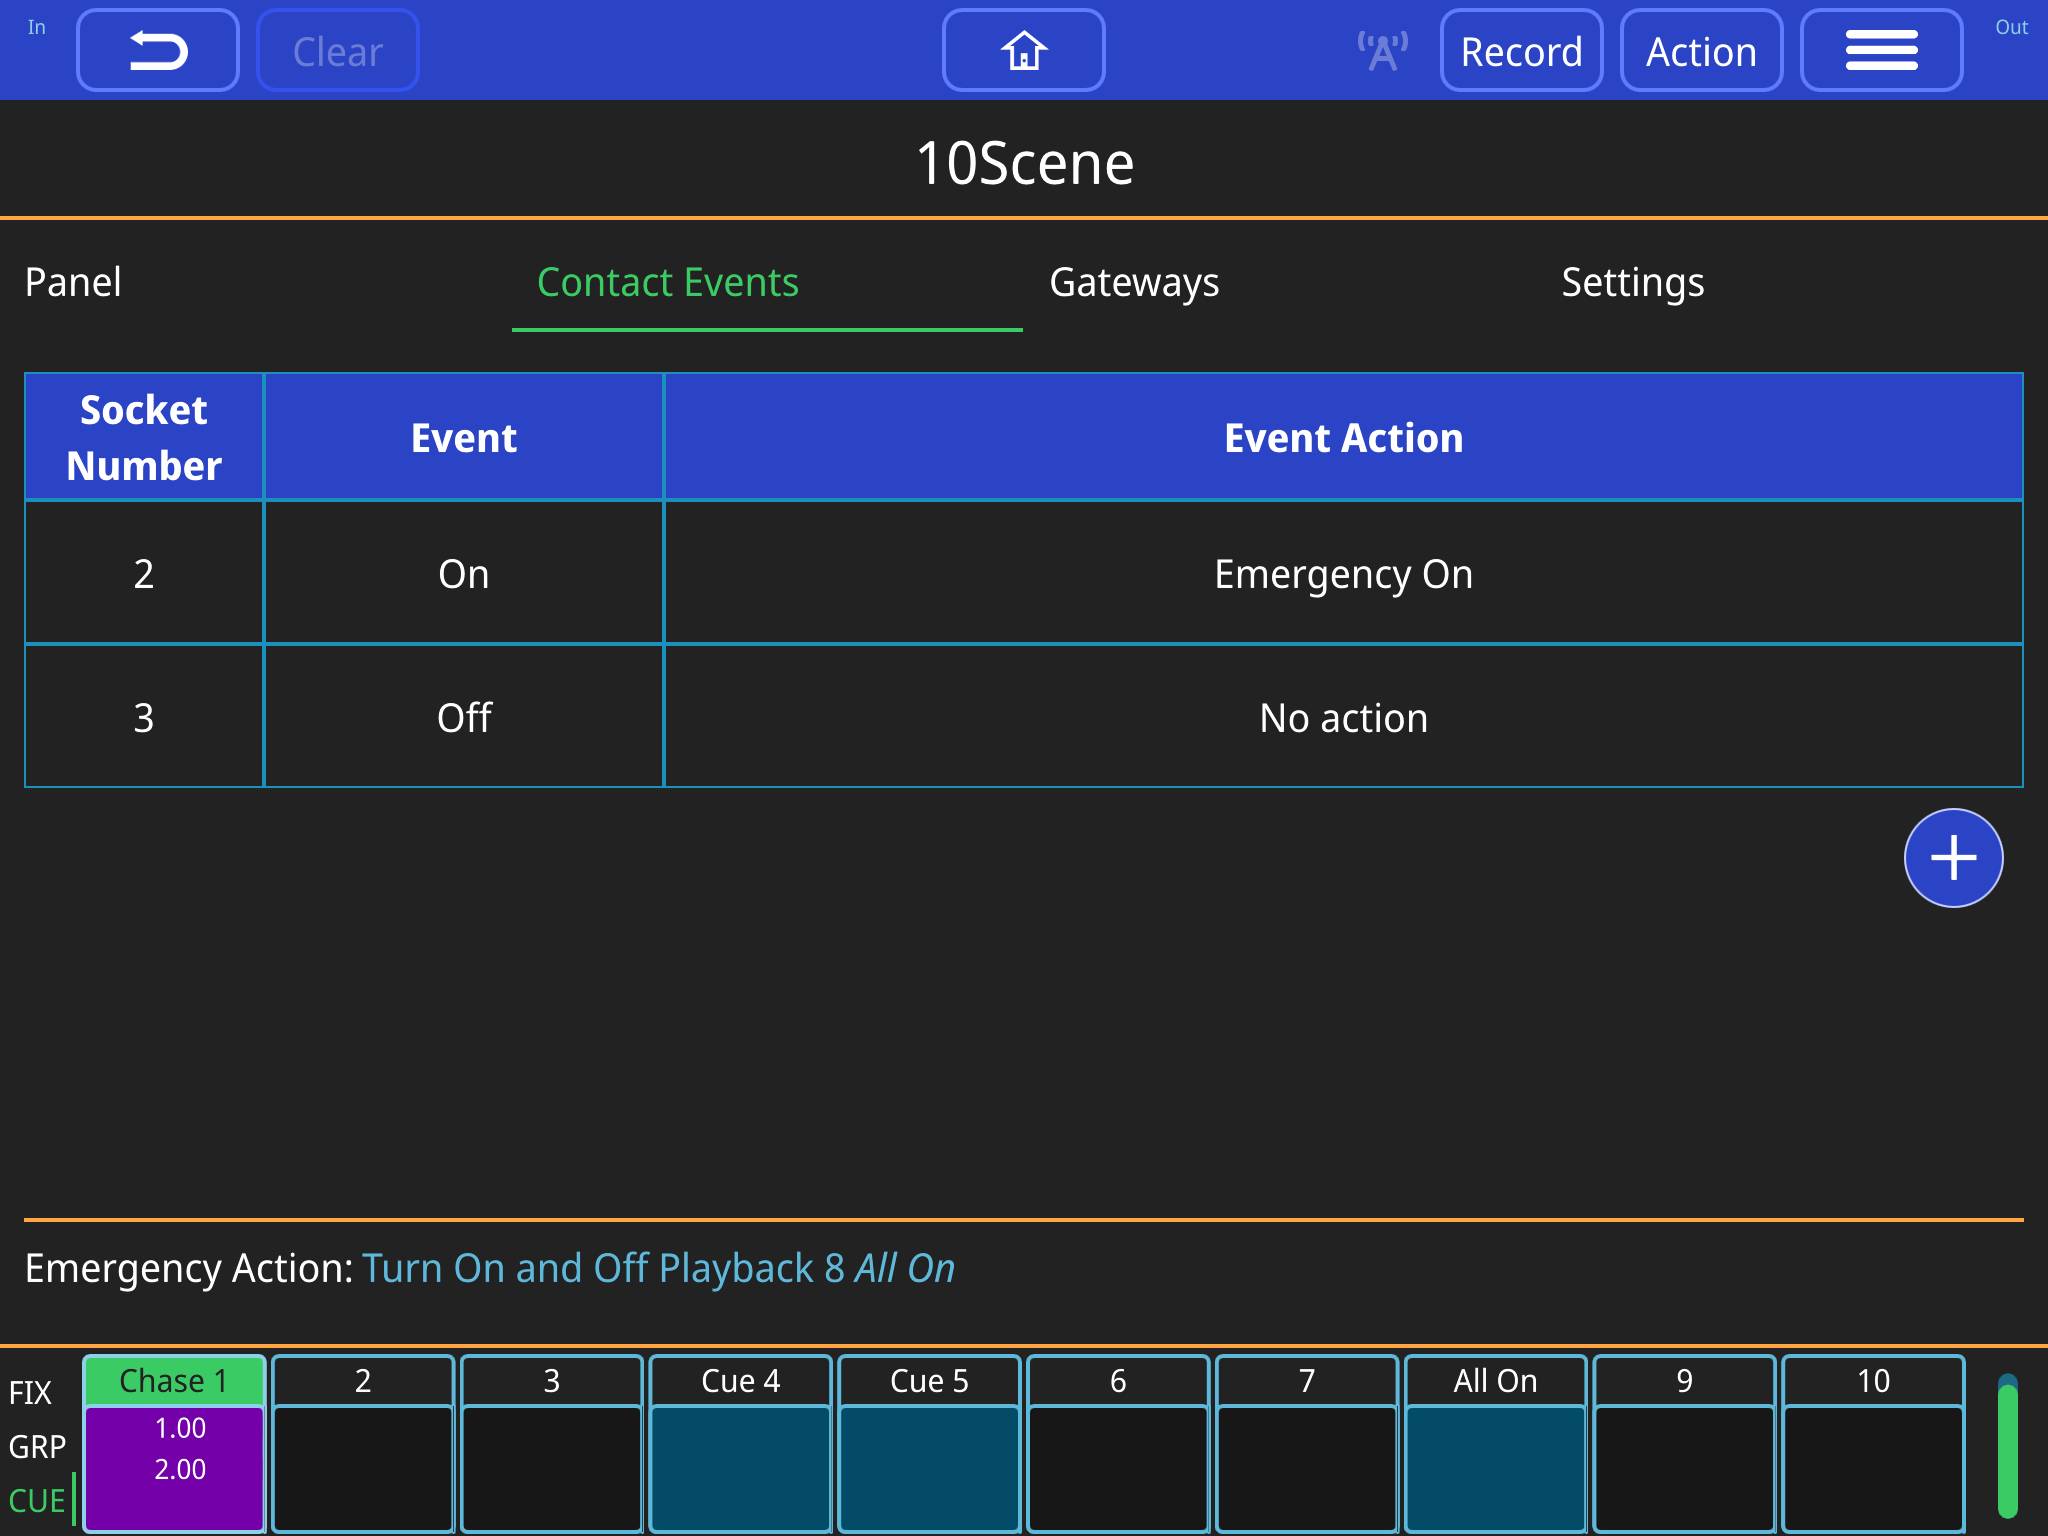Screen dimensions: 2048x1536
Task: Switch to the Settings tab
Action: tap(1633, 283)
